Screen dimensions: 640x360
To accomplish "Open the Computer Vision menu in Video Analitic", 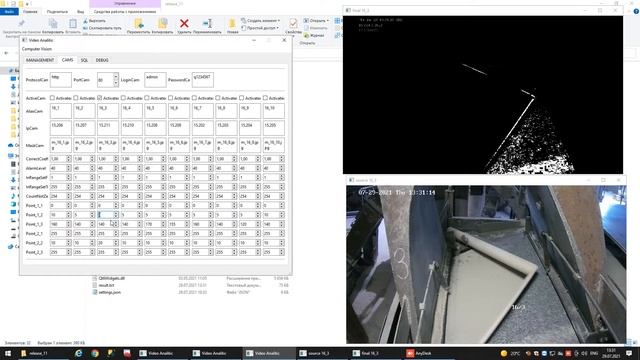I will click(x=37, y=49).
